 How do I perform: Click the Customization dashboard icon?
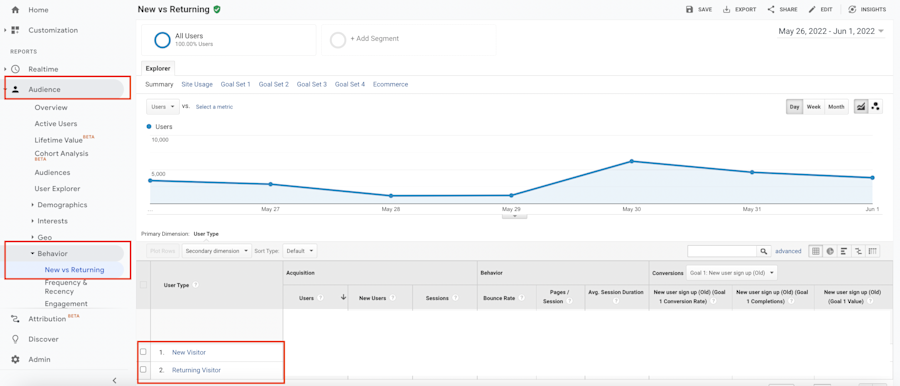[15, 30]
